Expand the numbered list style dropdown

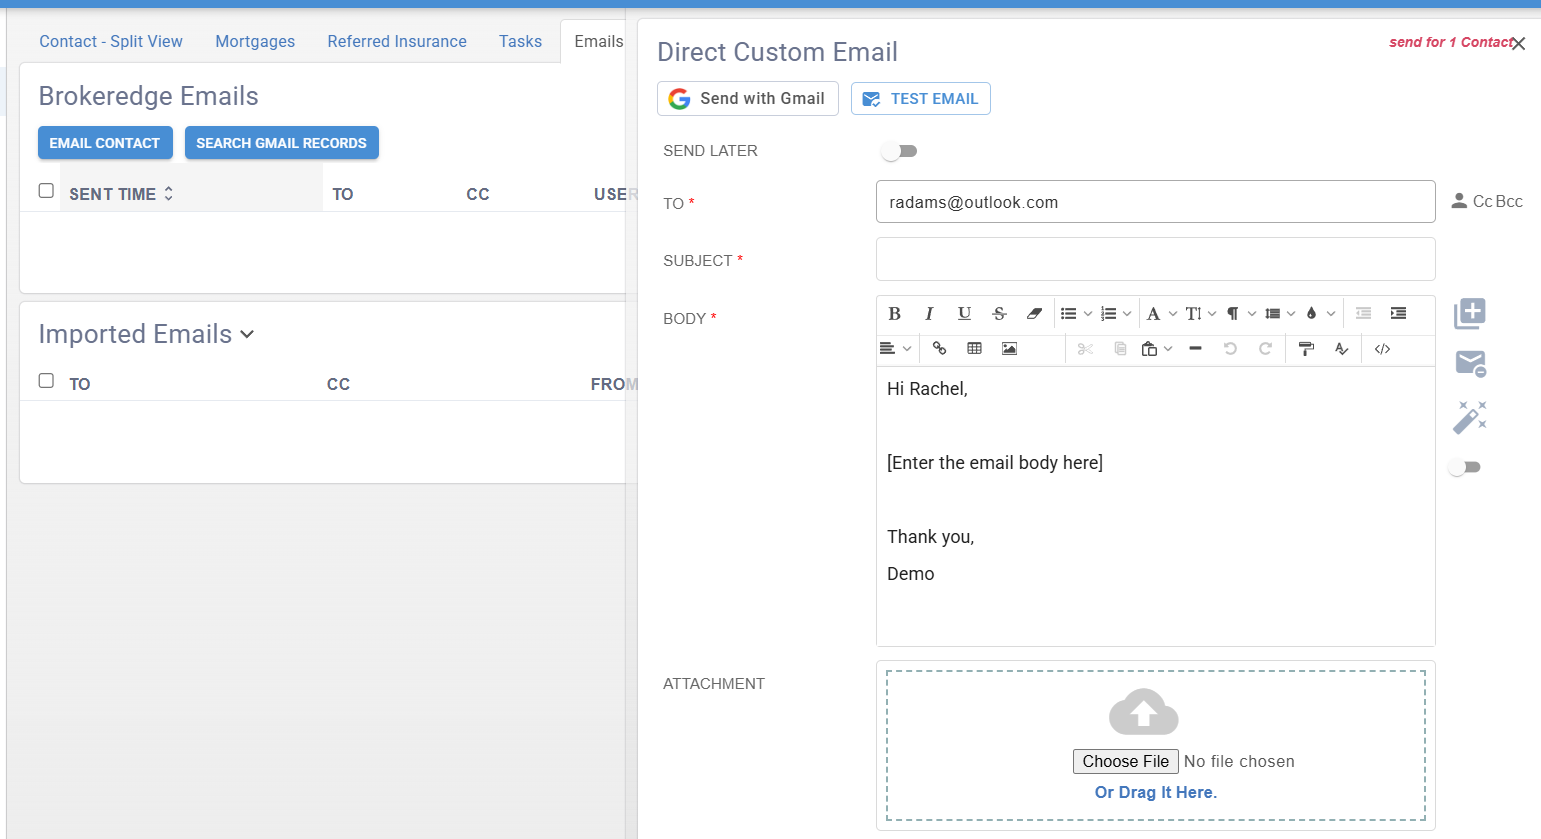point(1127,314)
